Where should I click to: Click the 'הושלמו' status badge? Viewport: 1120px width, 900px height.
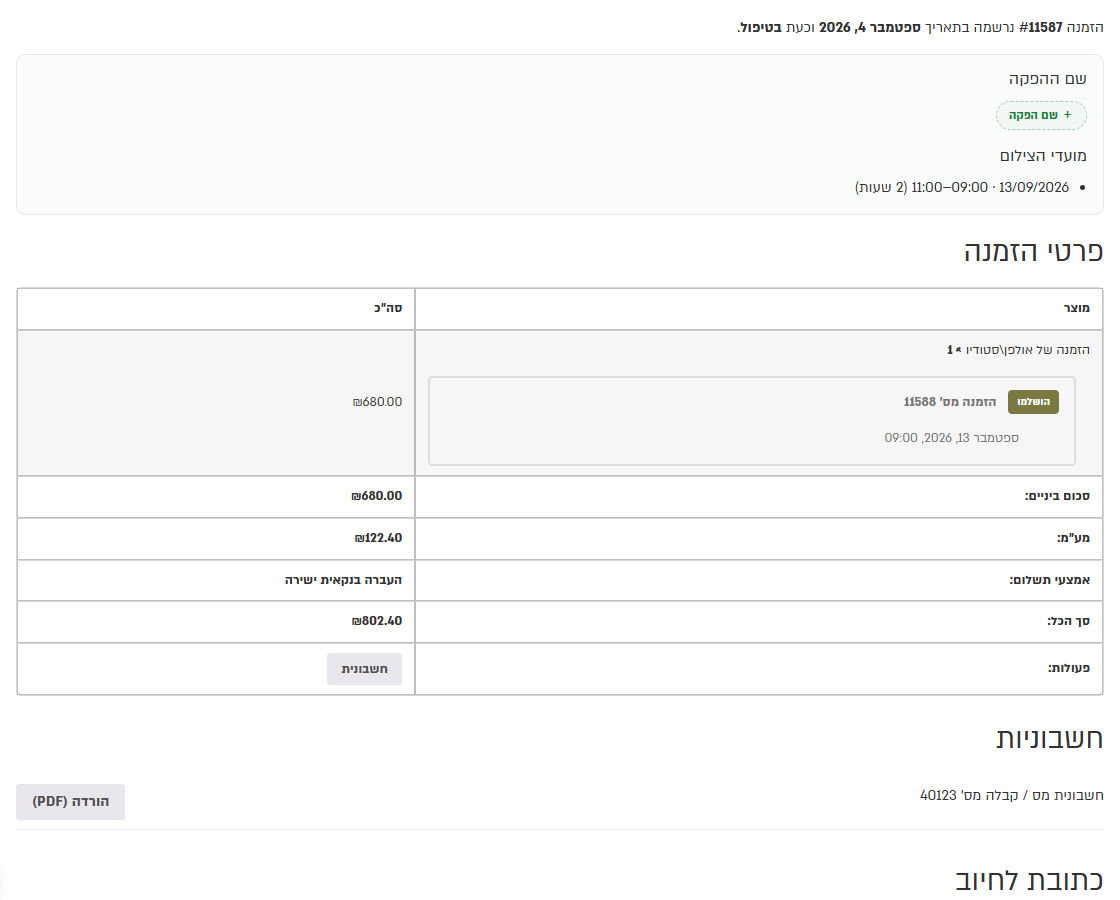[x=1033, y=401]
